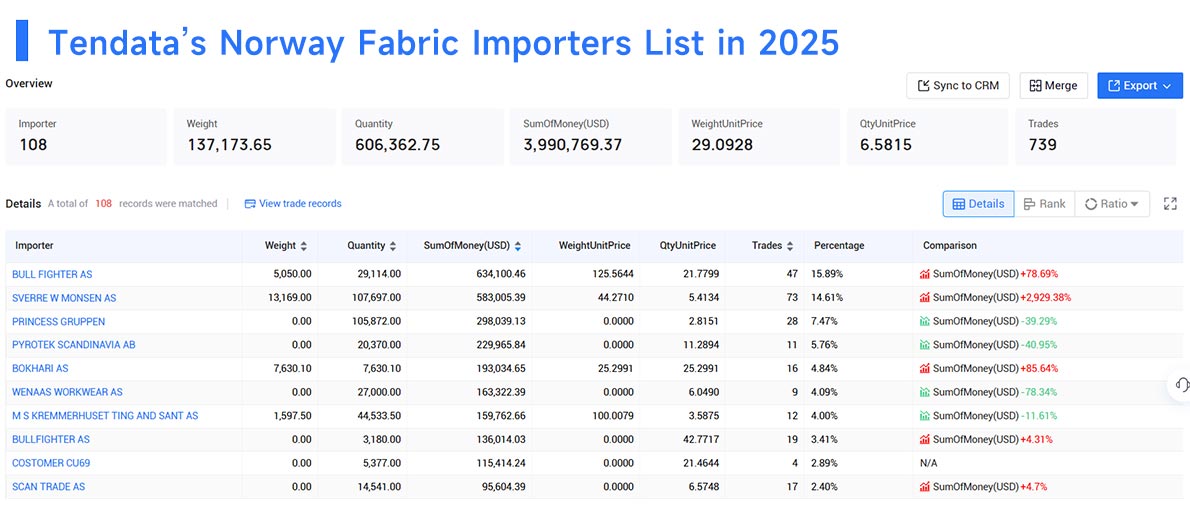Open importer PRINCESS GRUPPEN
This screenshot has width=1190, height=513.
point(58,321)
